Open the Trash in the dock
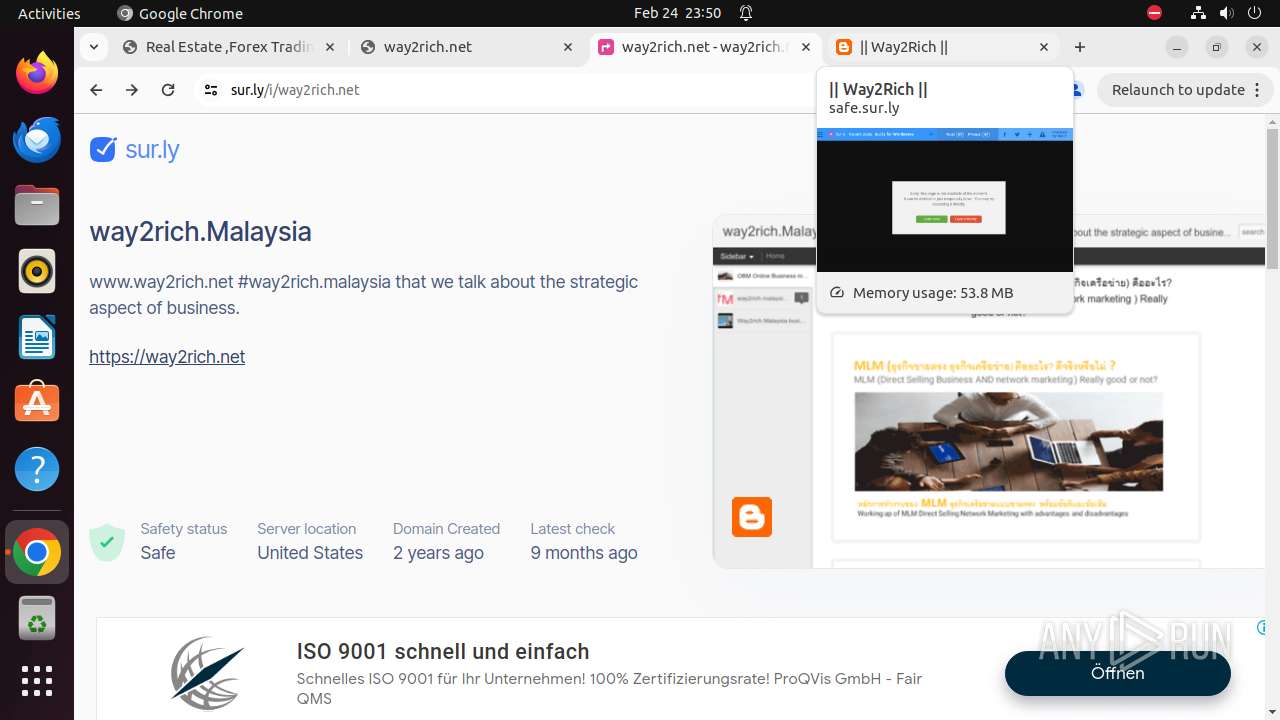Image resolution: width=1280 pixels, height=720 pixels. [x=37, y=618]
